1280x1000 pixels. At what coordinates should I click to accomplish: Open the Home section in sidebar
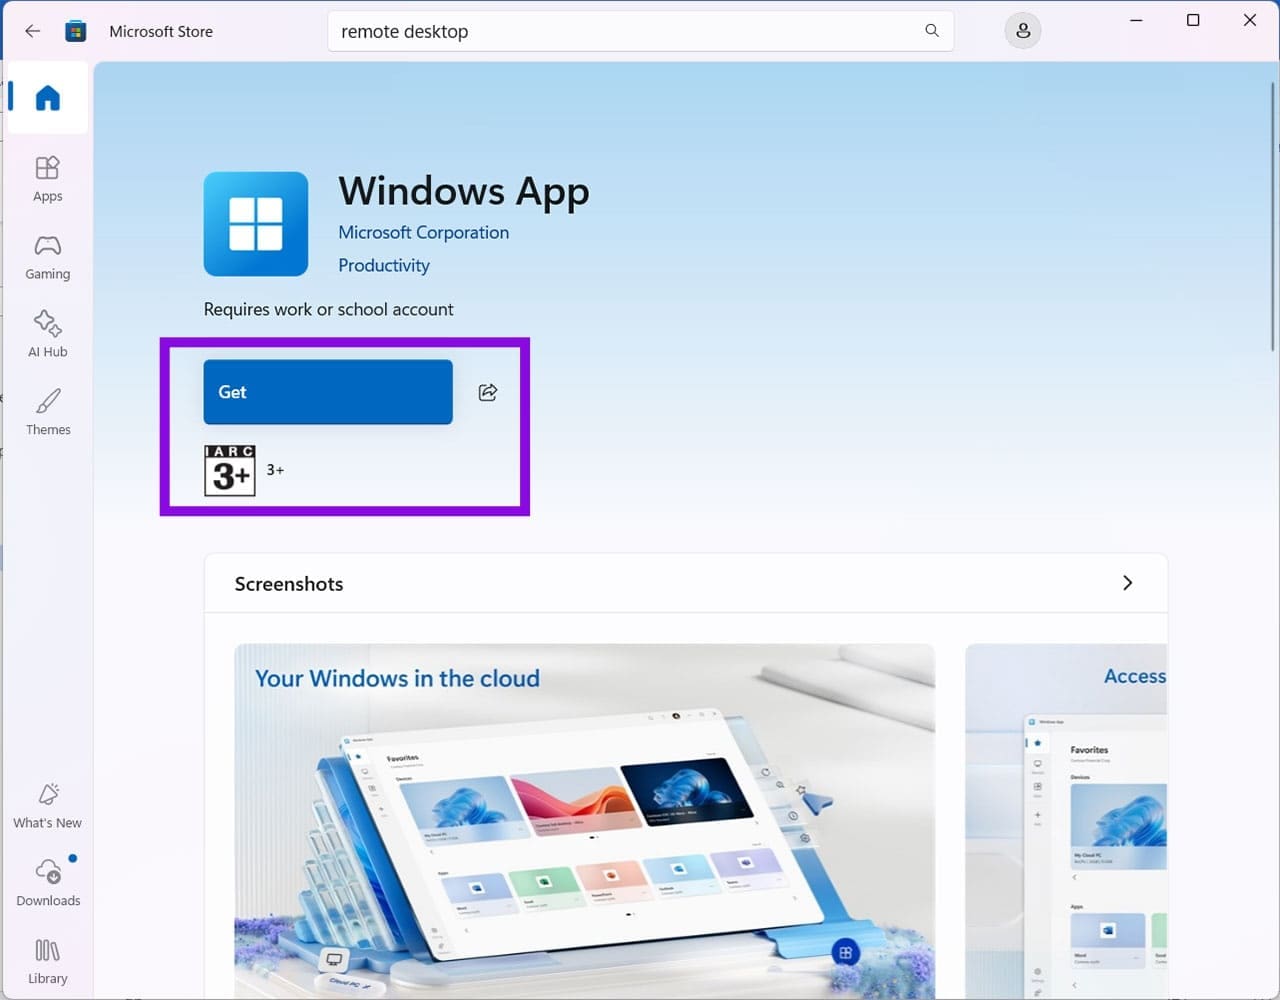click(48, 98)
